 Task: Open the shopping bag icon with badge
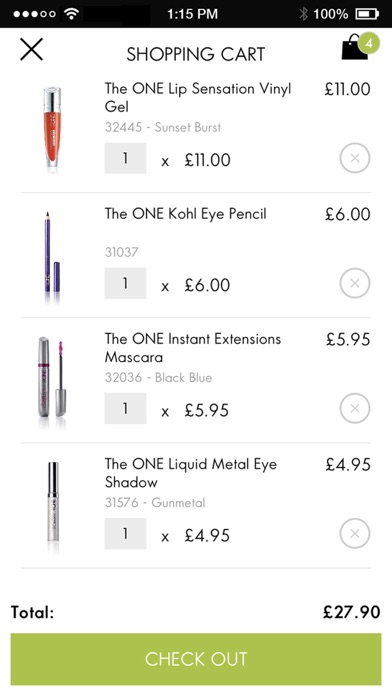pyautogui.click(x=360, y=47)
